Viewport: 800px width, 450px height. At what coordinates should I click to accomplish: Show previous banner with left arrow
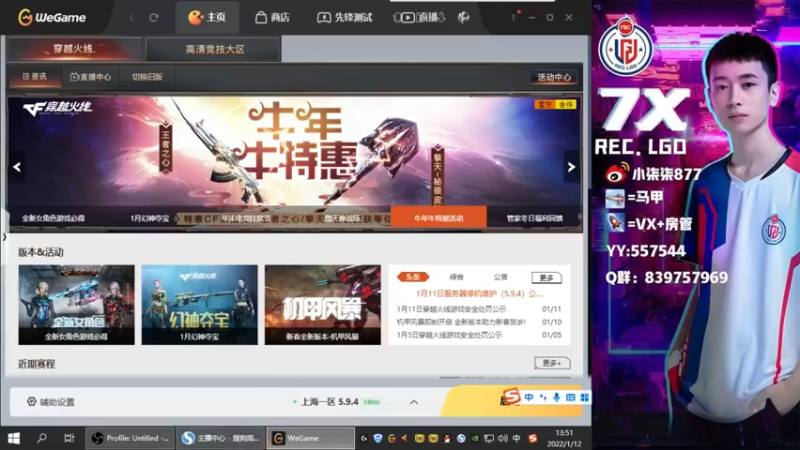17,167
